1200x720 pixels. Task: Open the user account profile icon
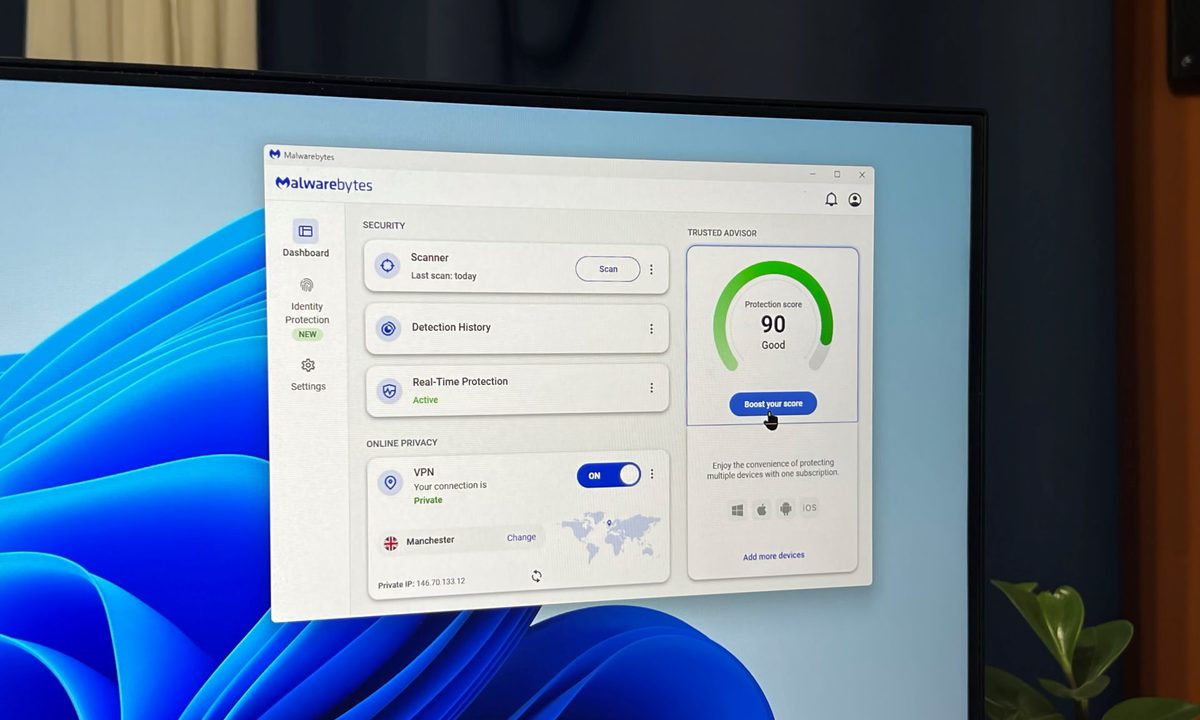[855, 200]
